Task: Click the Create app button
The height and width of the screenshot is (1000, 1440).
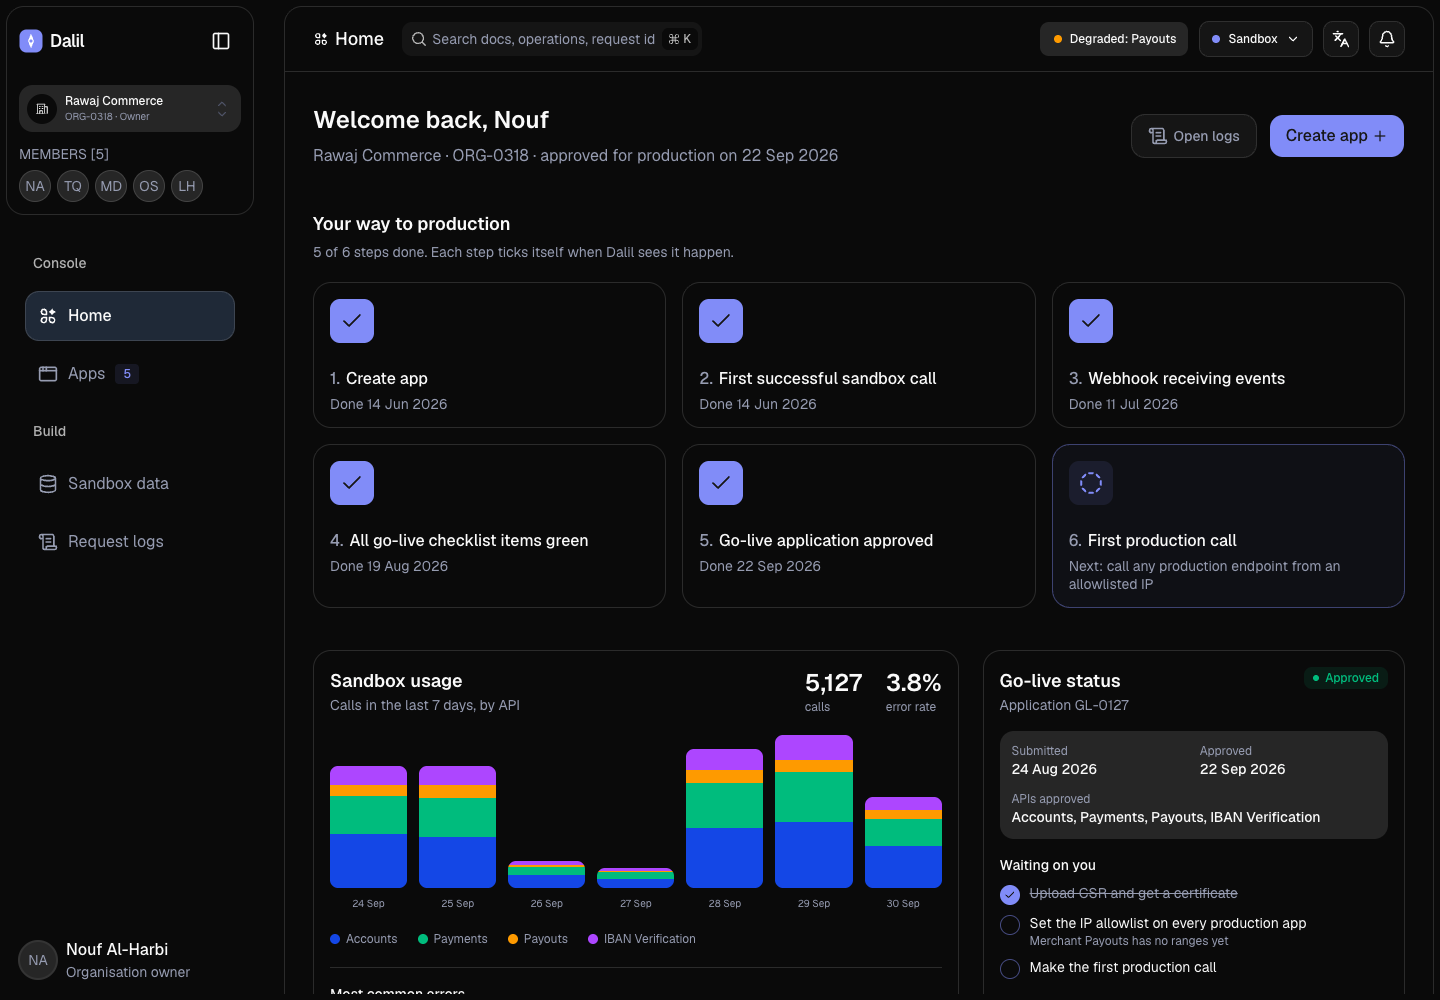Action: tap(1337, 136)
